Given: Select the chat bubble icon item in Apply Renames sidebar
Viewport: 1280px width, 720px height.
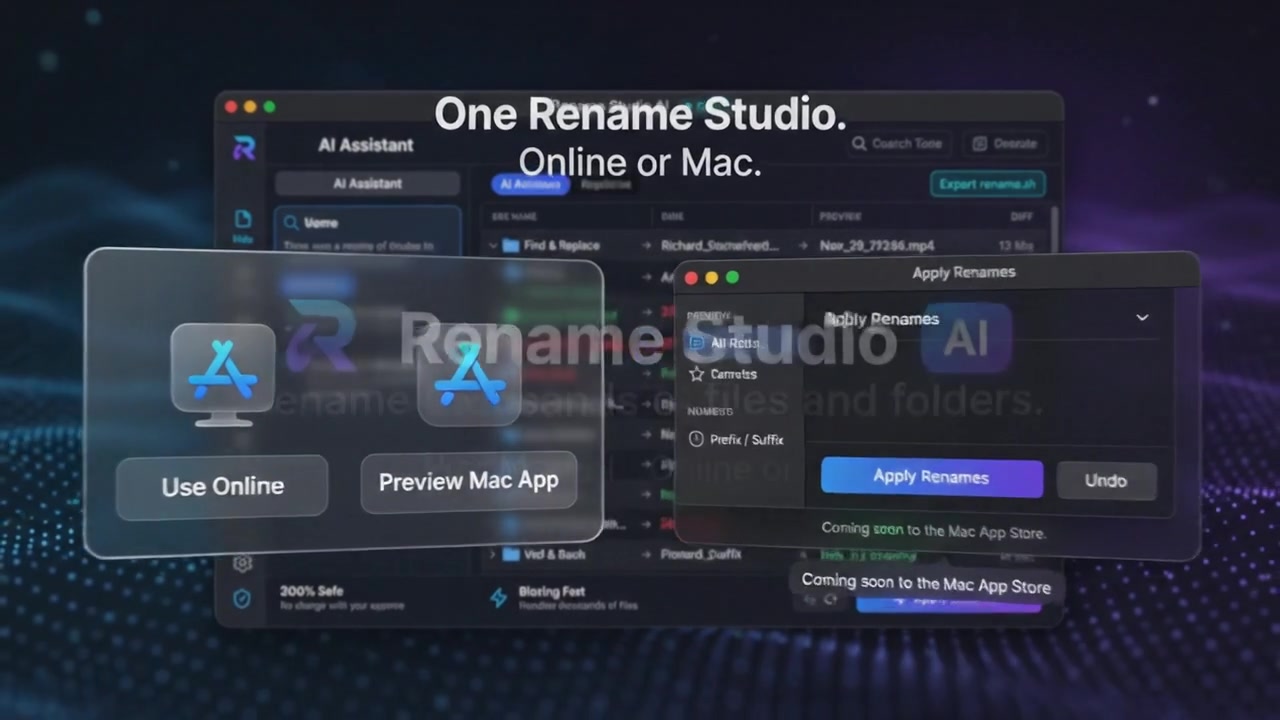Looking at the screenshot, I should tap(697, 343).
